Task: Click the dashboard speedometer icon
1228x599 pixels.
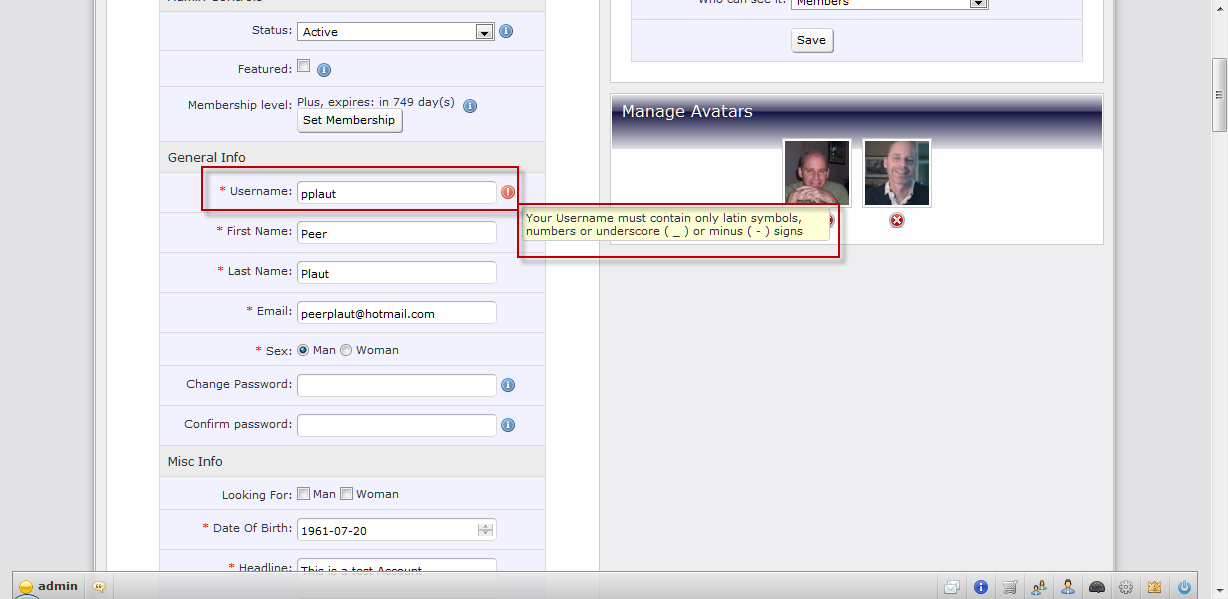Action: (1097, 587)
